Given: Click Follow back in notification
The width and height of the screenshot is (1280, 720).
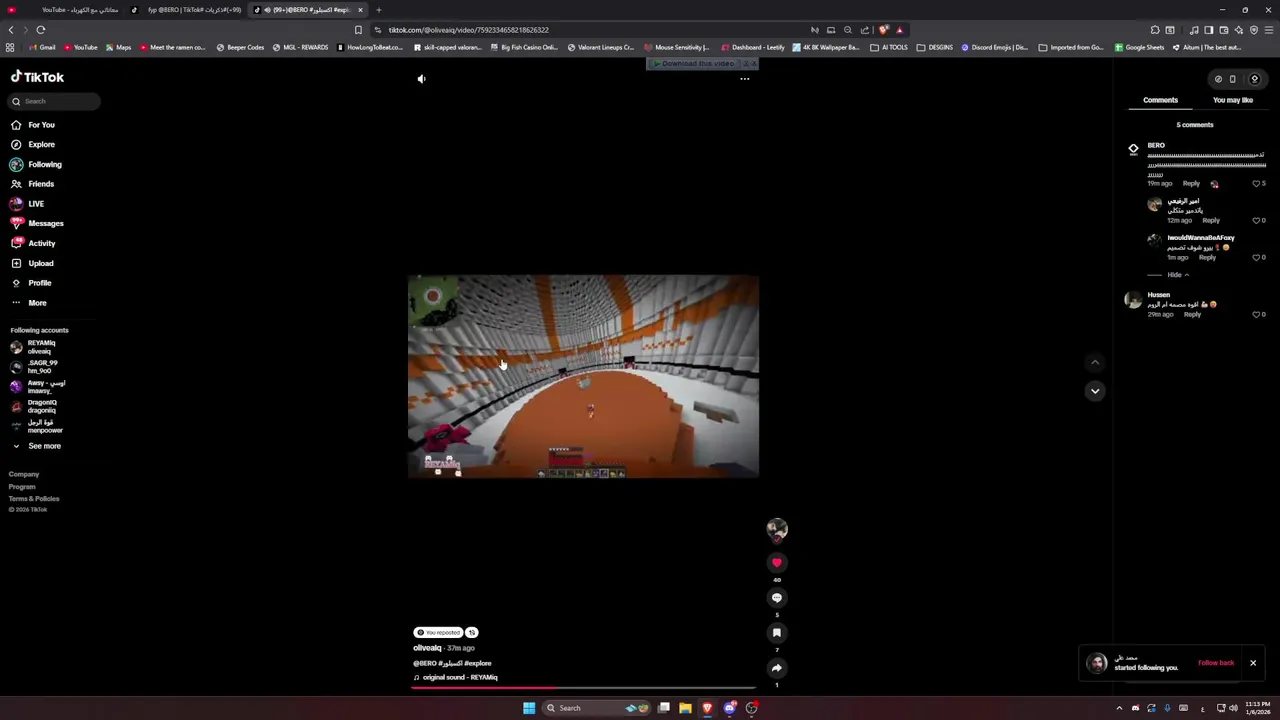Looking at the screenshot, I should [1216, 663].
